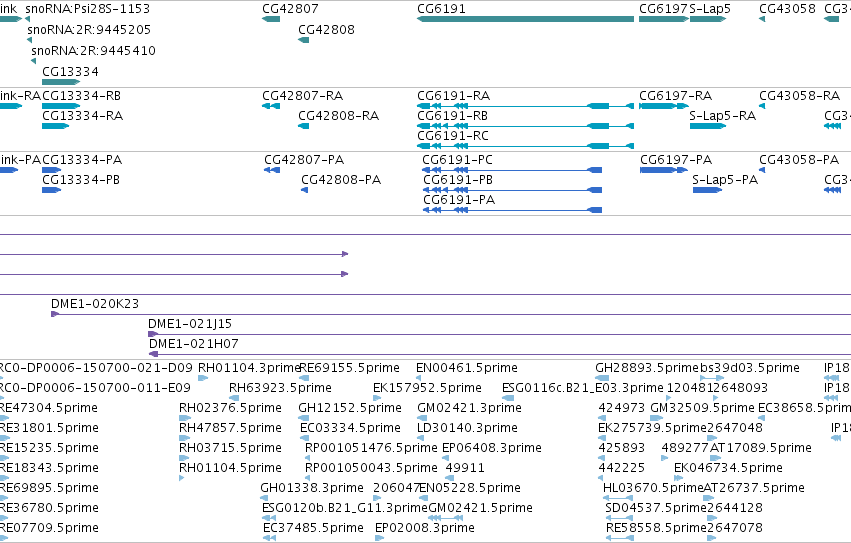
Task: Click the CG42807 gene label
Action: 290,9
